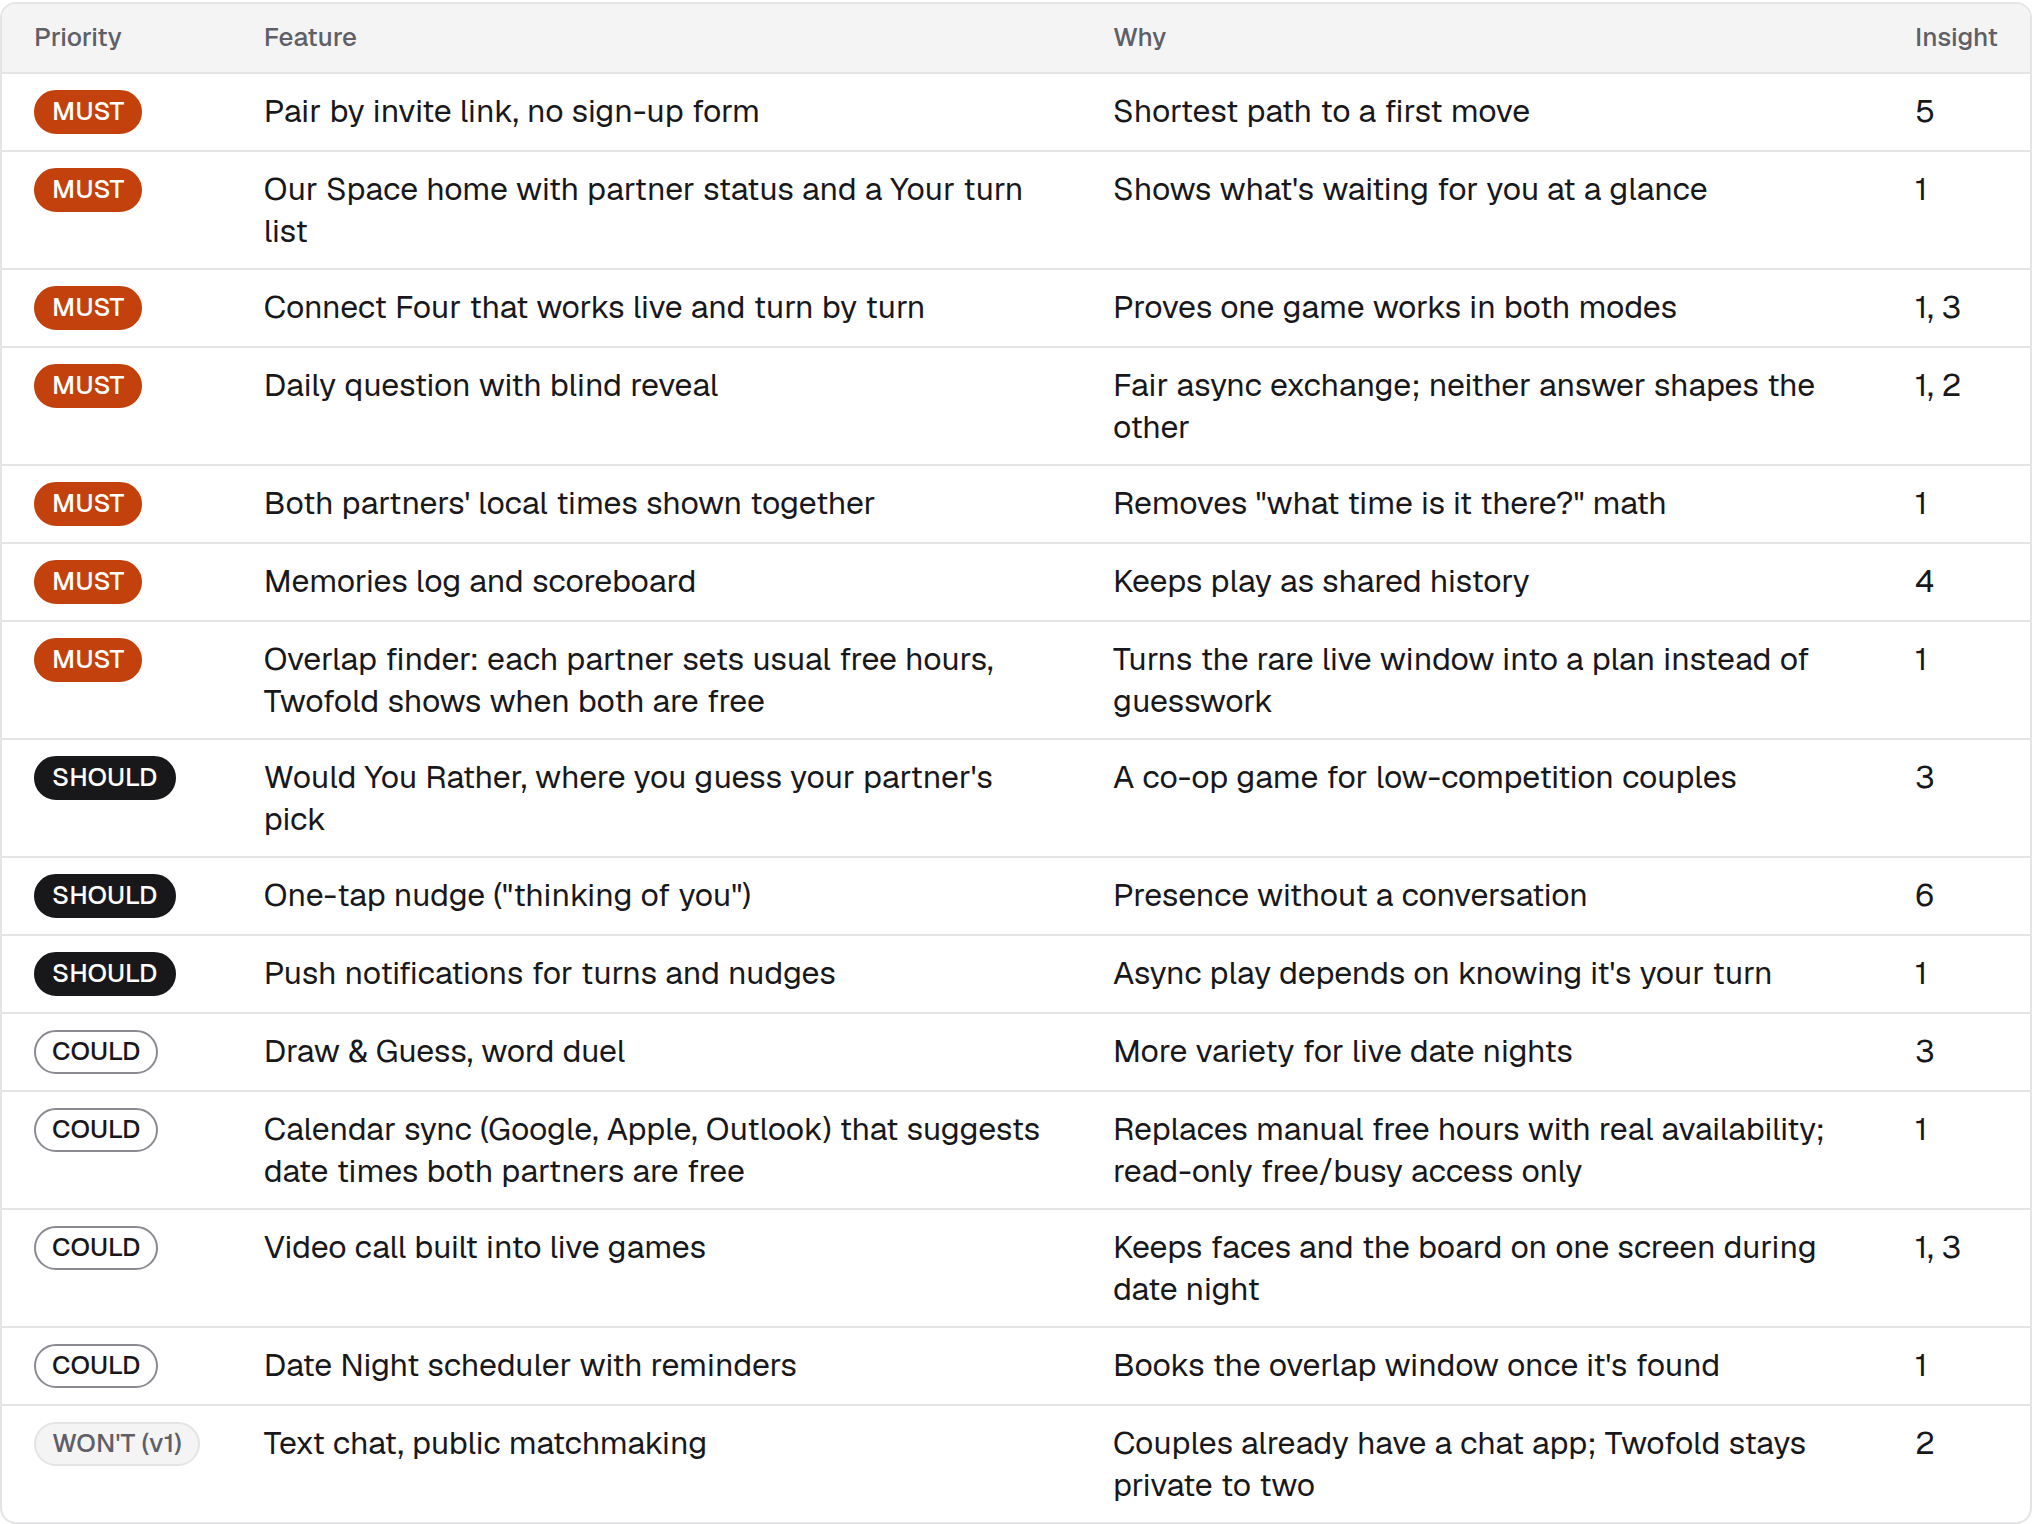2032x1524 pixels.
Task: Click SHOULD badge for One-tap nudge
Action: (x=105, y=895)
